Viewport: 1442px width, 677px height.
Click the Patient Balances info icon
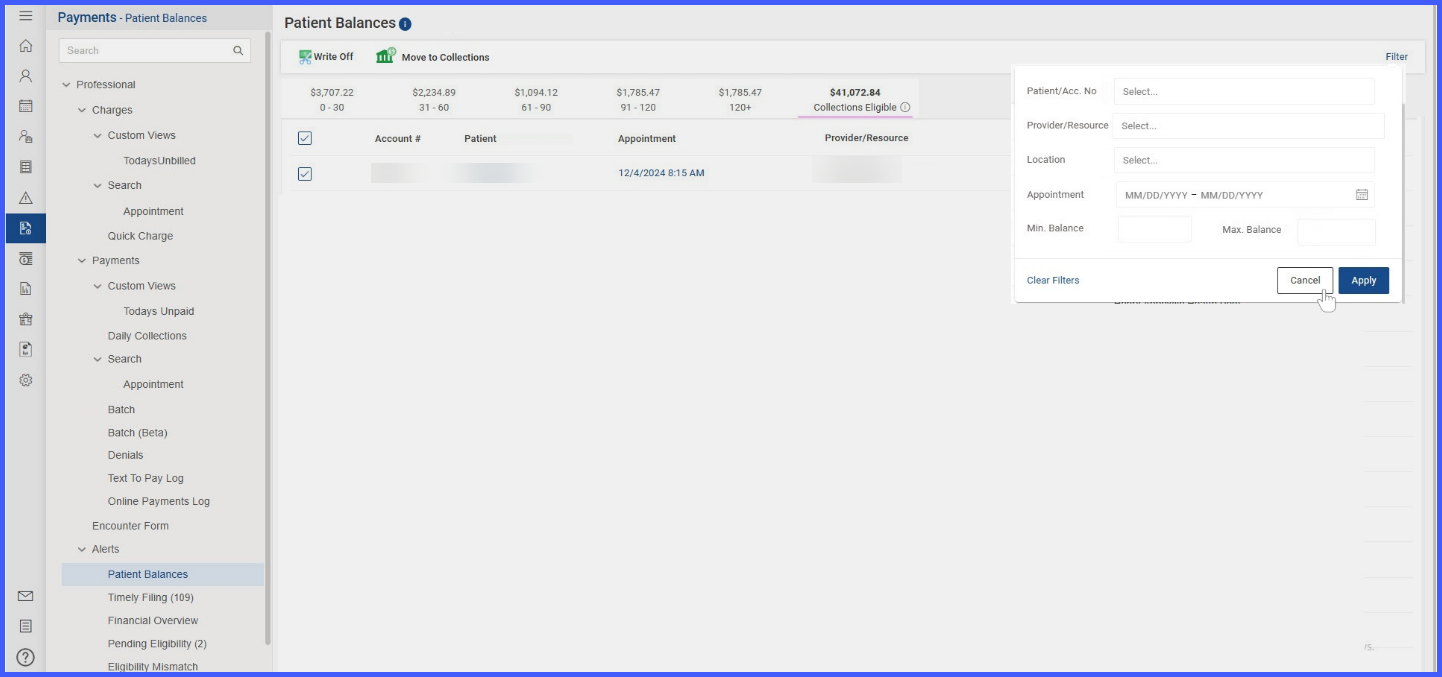405,24
